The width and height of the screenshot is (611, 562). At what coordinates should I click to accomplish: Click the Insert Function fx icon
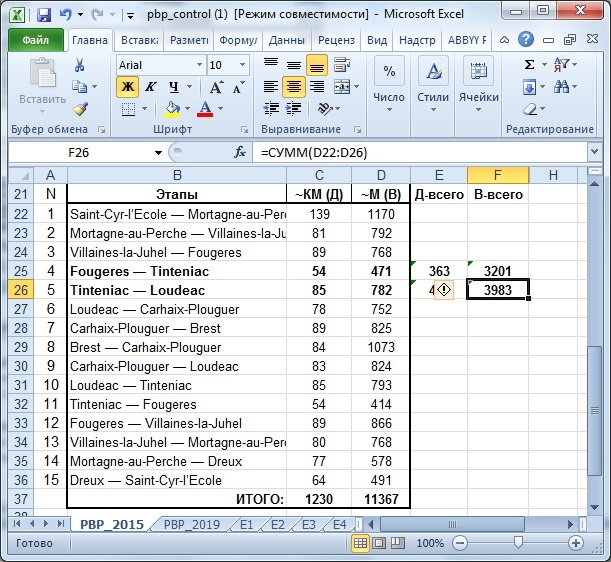click(x=240, y=152)
